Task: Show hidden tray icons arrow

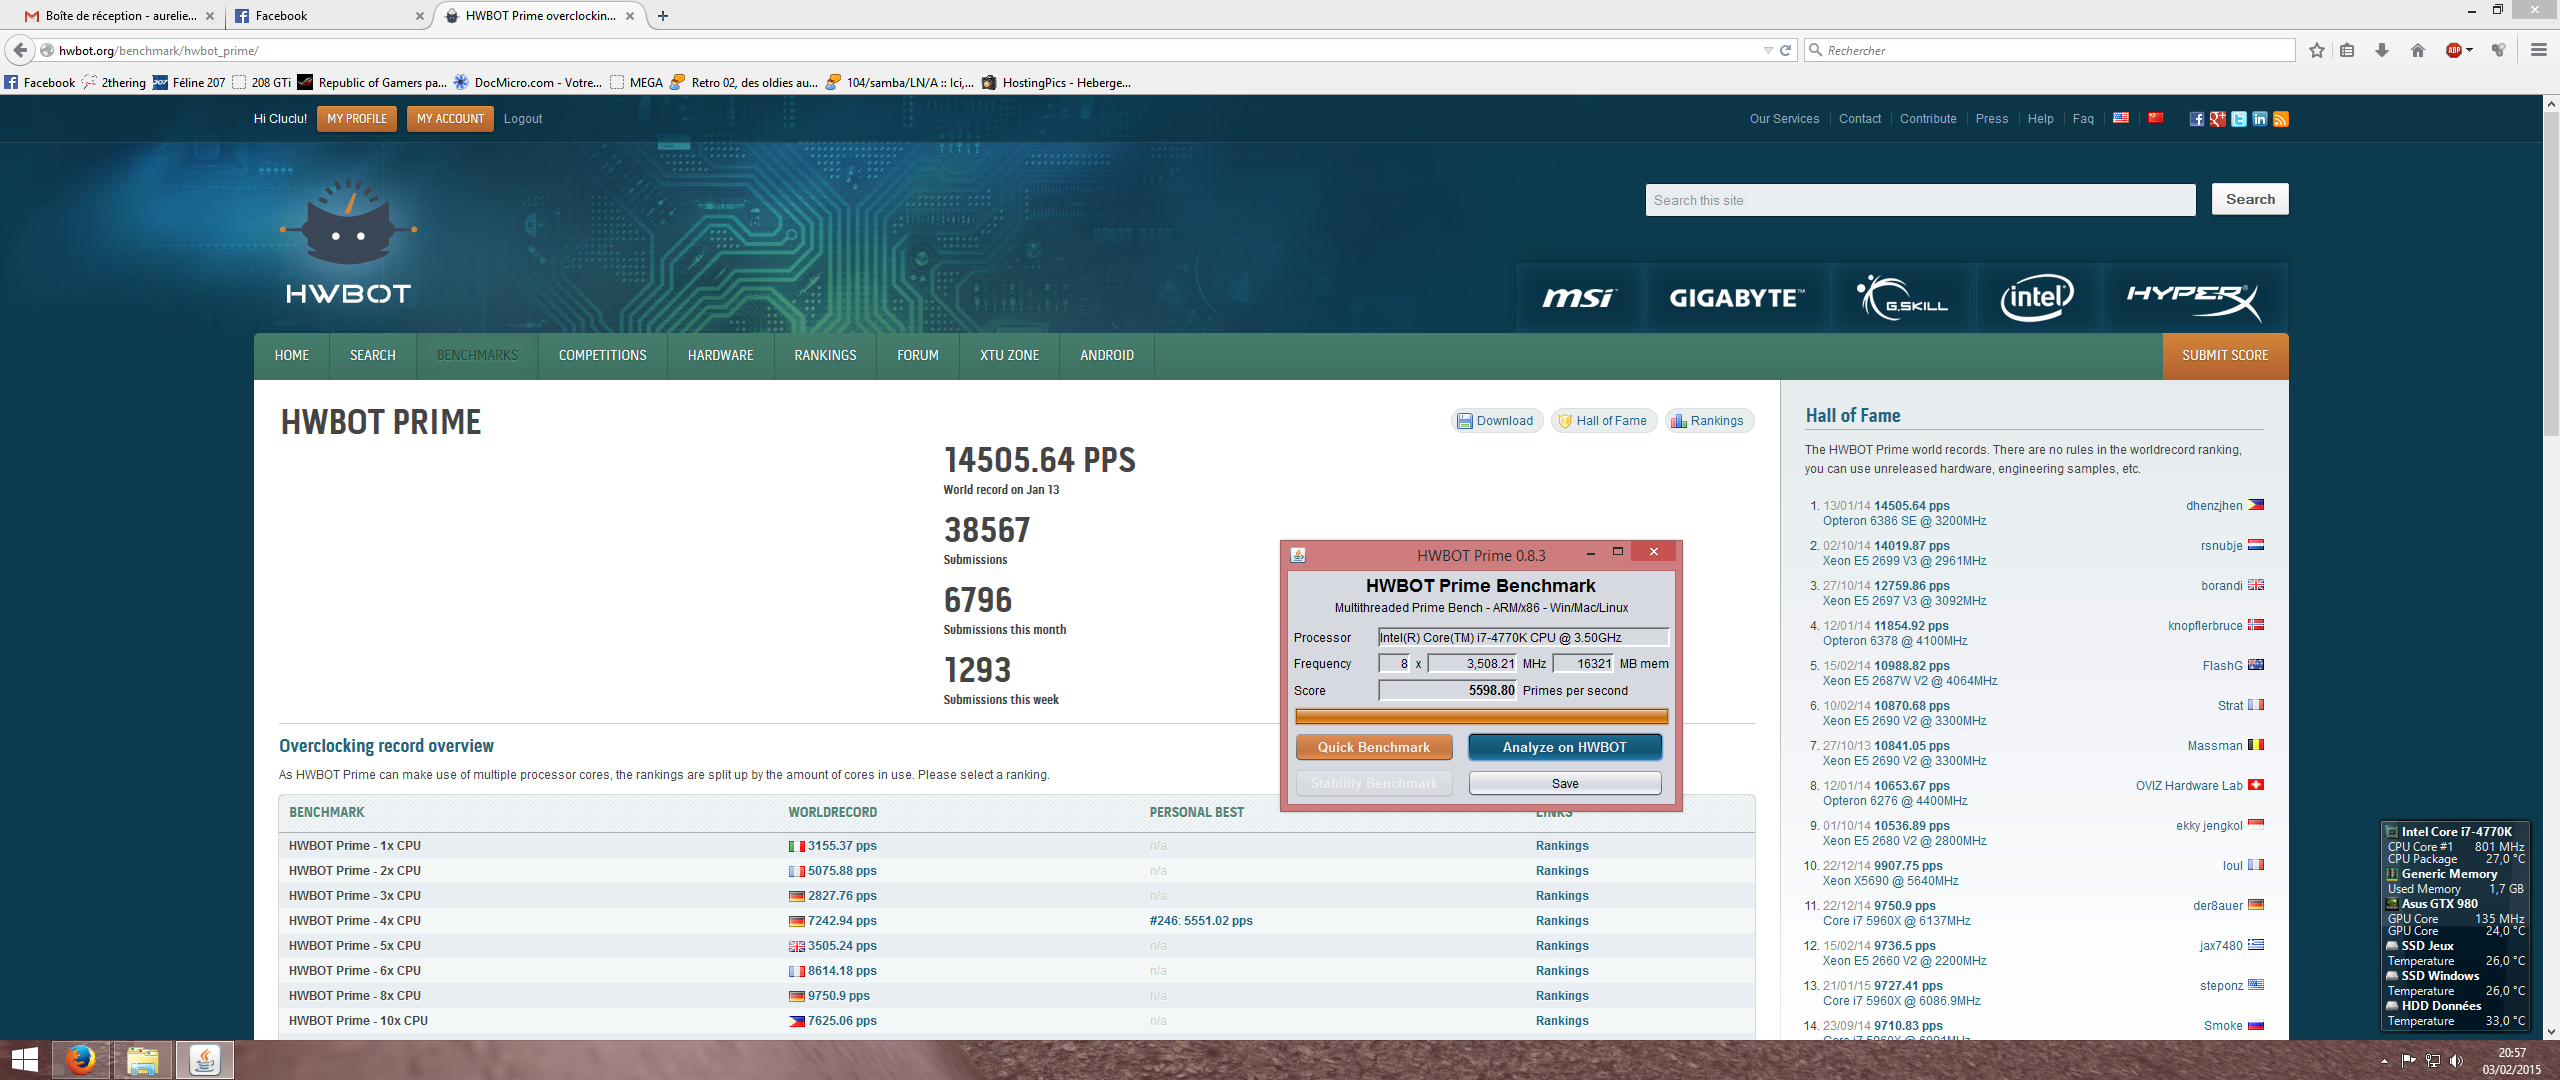Action: 2384,1060
